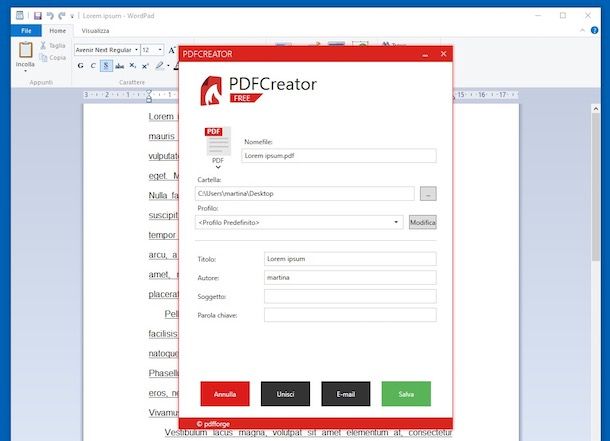Open WordPad help icon
The image size is (610, 441).
pyautogui.click(x=594, y=30)
